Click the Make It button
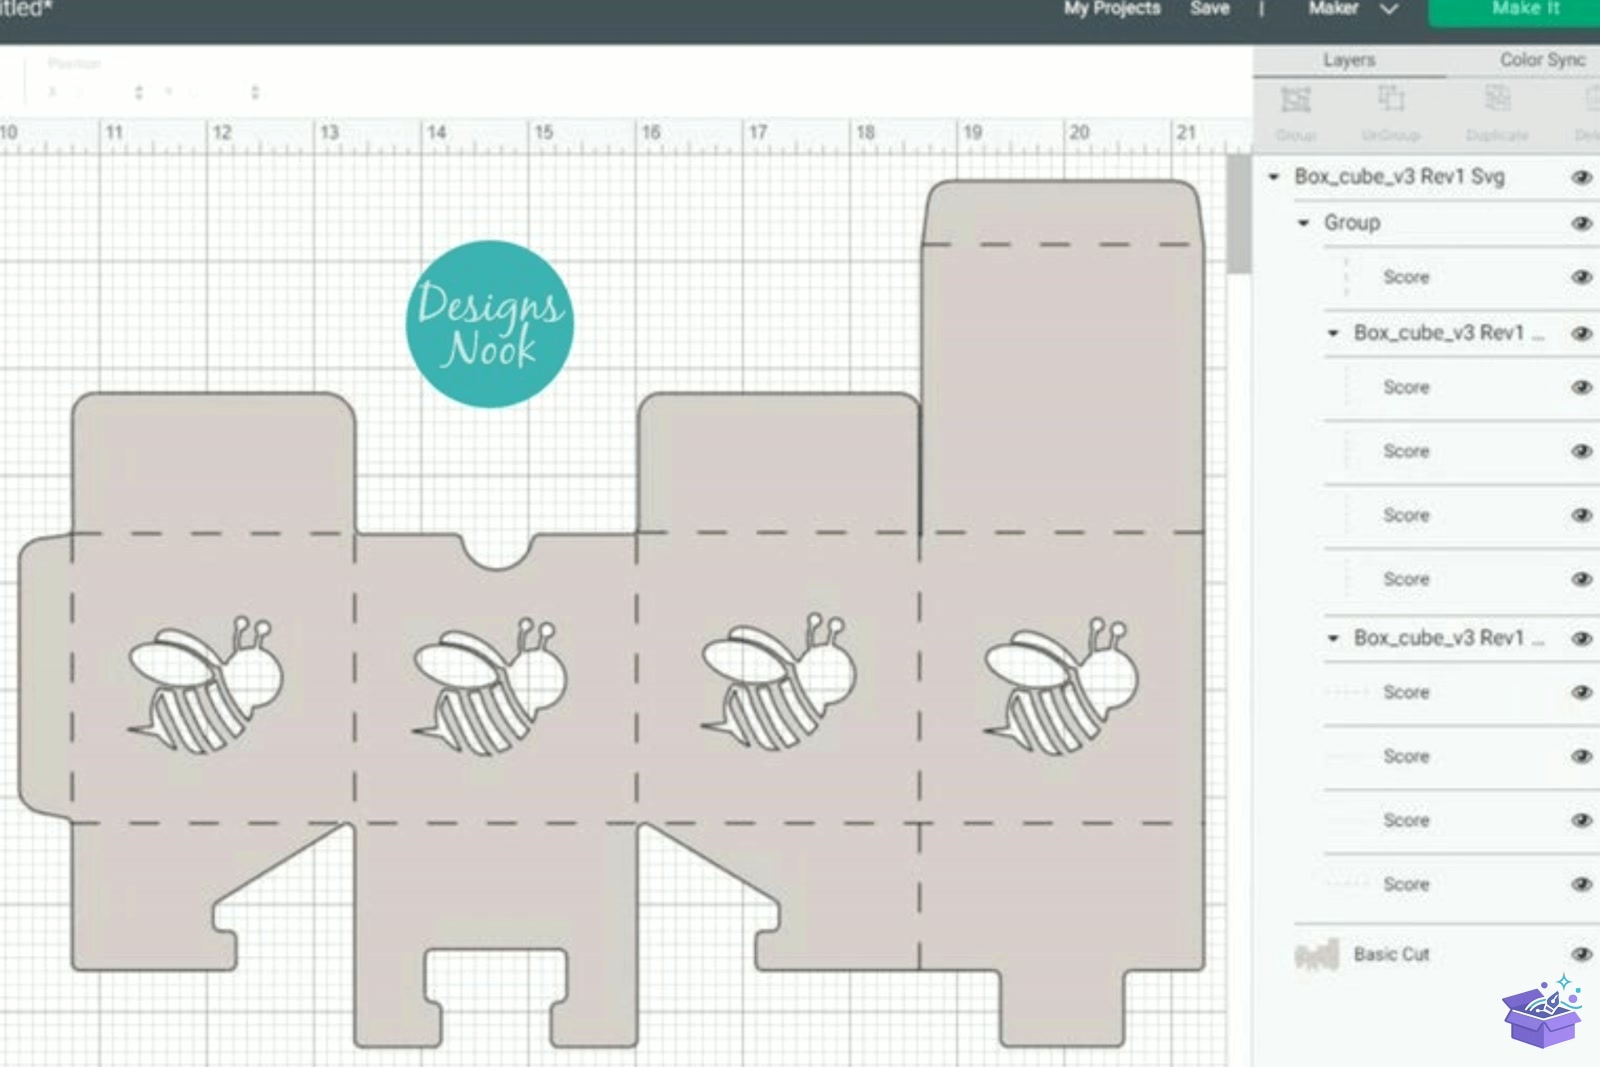The width and height of the screenshot is (1600, 1067). 1525,10
